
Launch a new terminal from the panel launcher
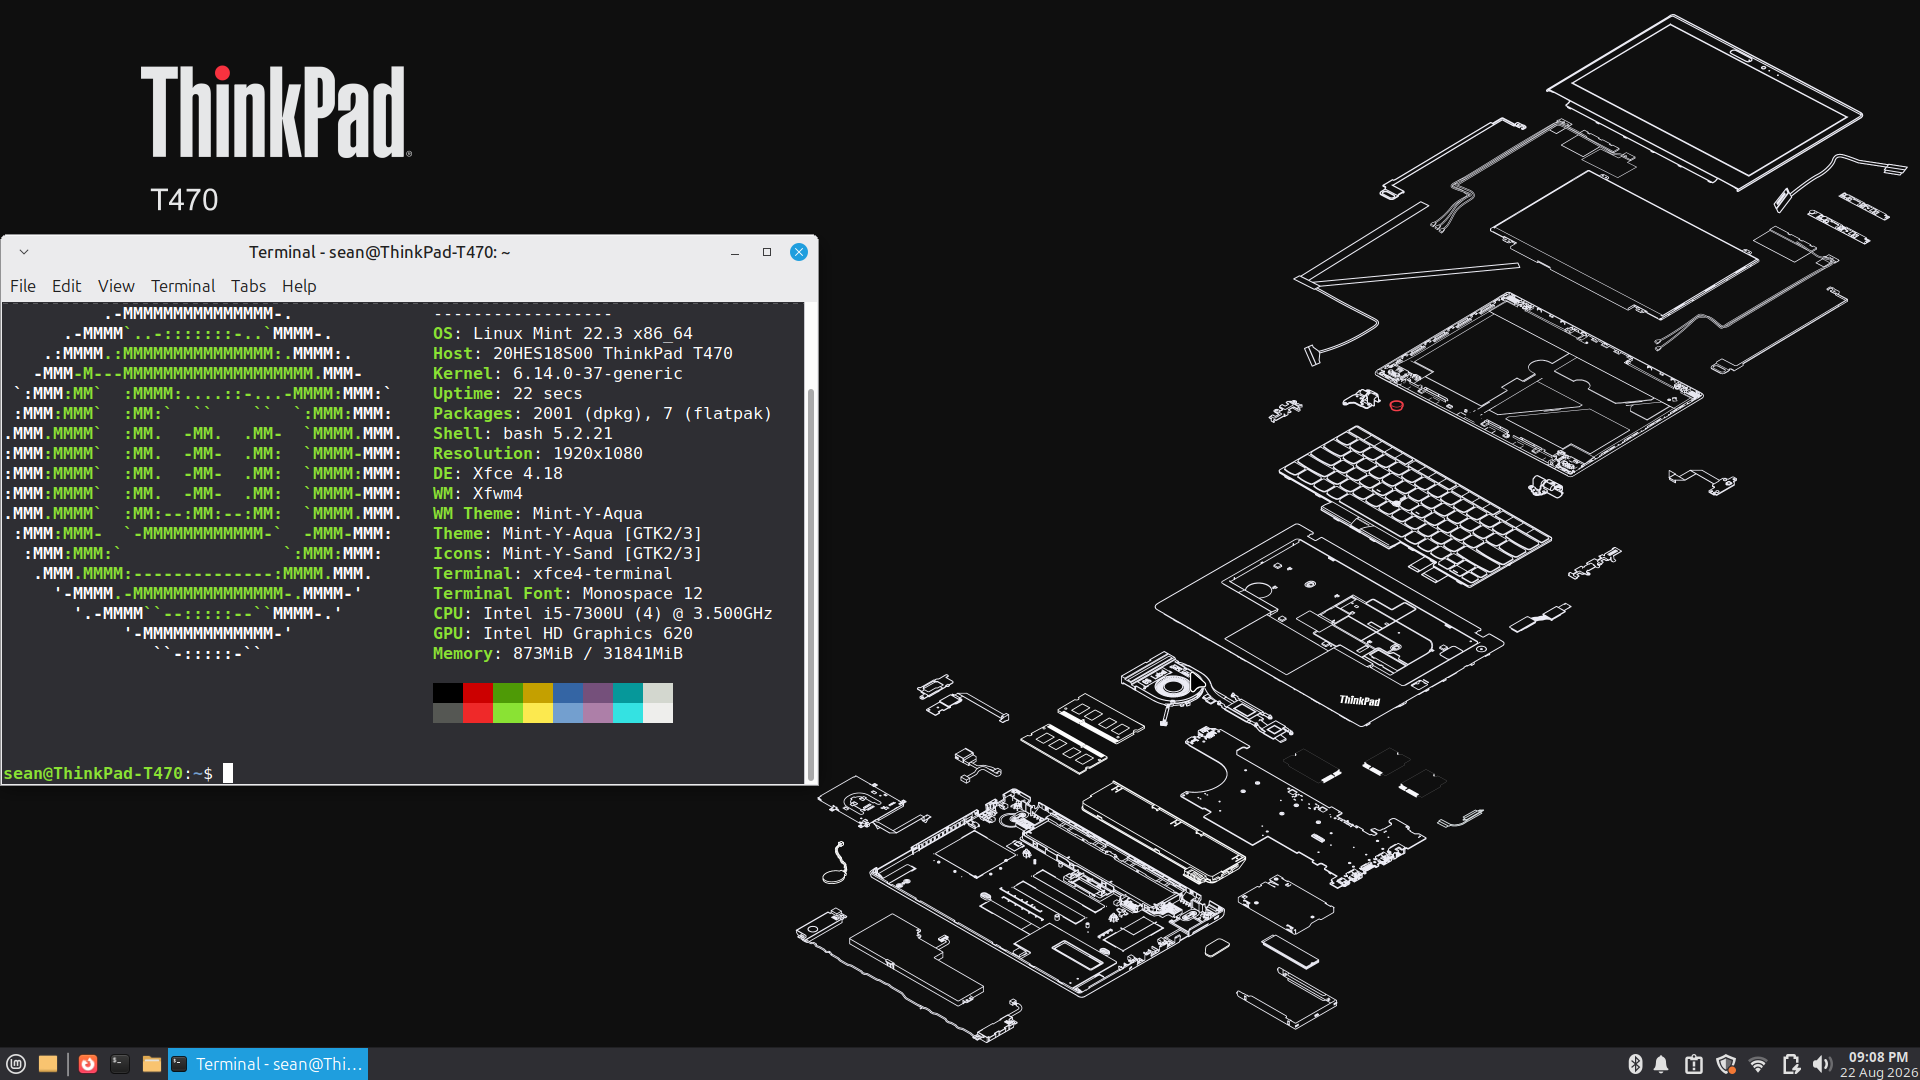pyautogui.click(x=120, y=1064)
